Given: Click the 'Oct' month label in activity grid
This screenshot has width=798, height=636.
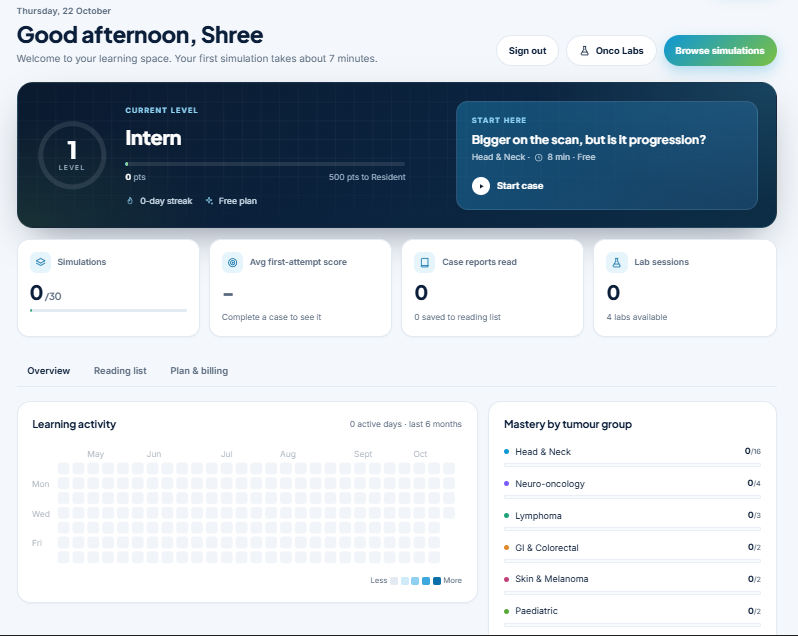Looking at the screenshot, I should (420, 454).
